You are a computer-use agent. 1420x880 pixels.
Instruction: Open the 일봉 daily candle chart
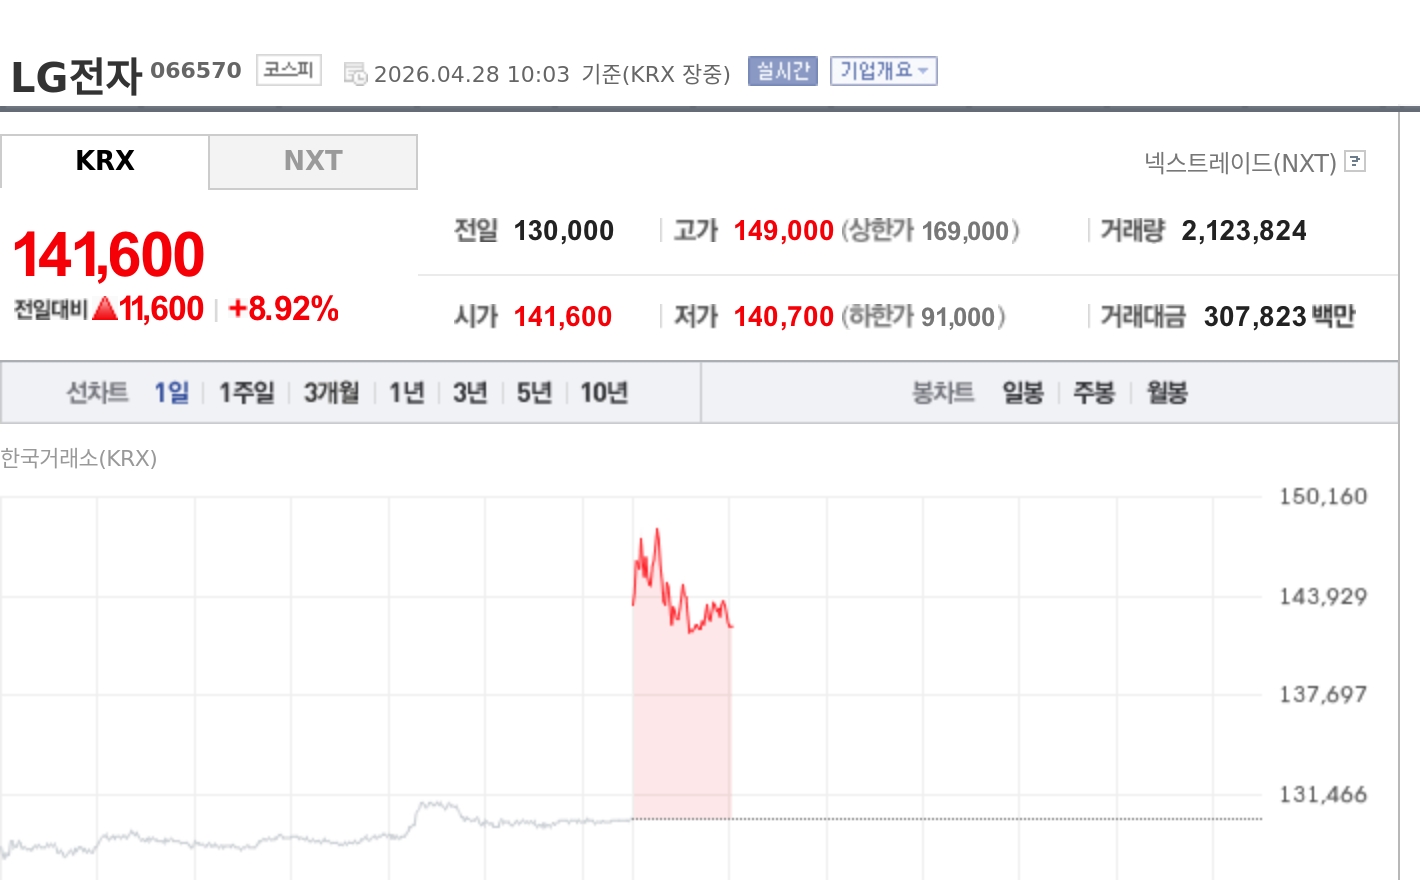coord(1023,393)
